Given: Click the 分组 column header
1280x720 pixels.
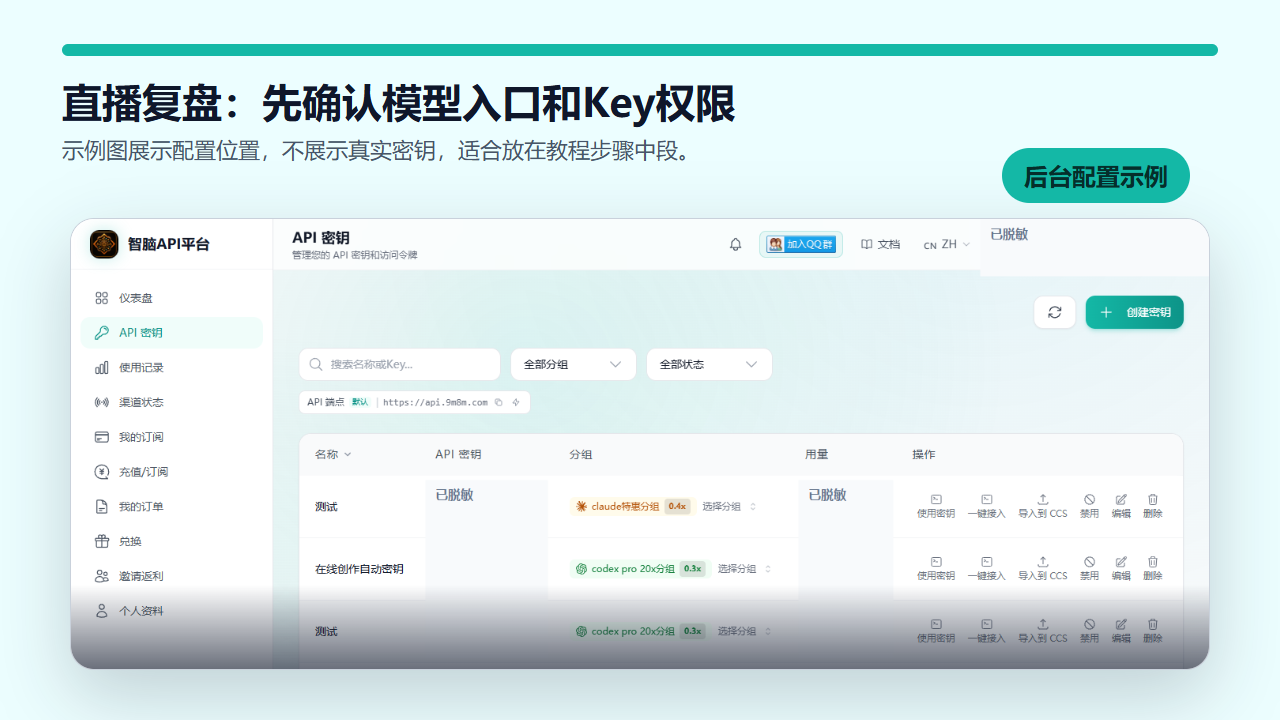Looking at the screenshot, I should 581,454.
